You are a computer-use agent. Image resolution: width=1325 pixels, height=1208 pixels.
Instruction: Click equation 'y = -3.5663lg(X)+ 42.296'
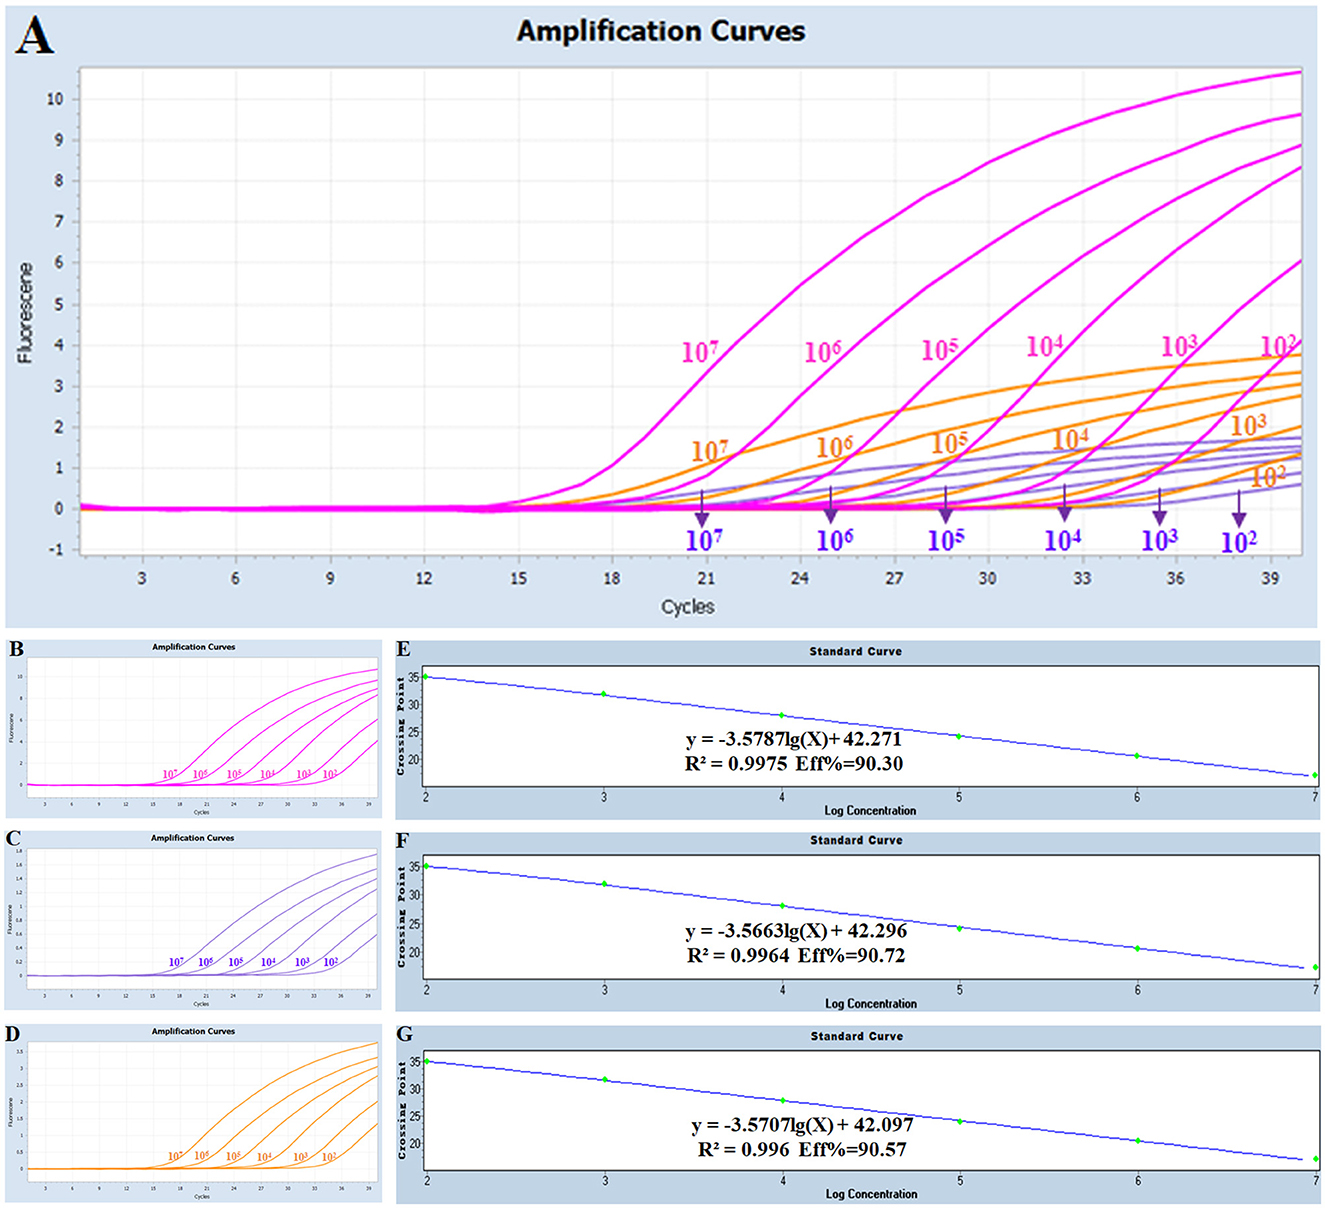[x=797, y=931]
